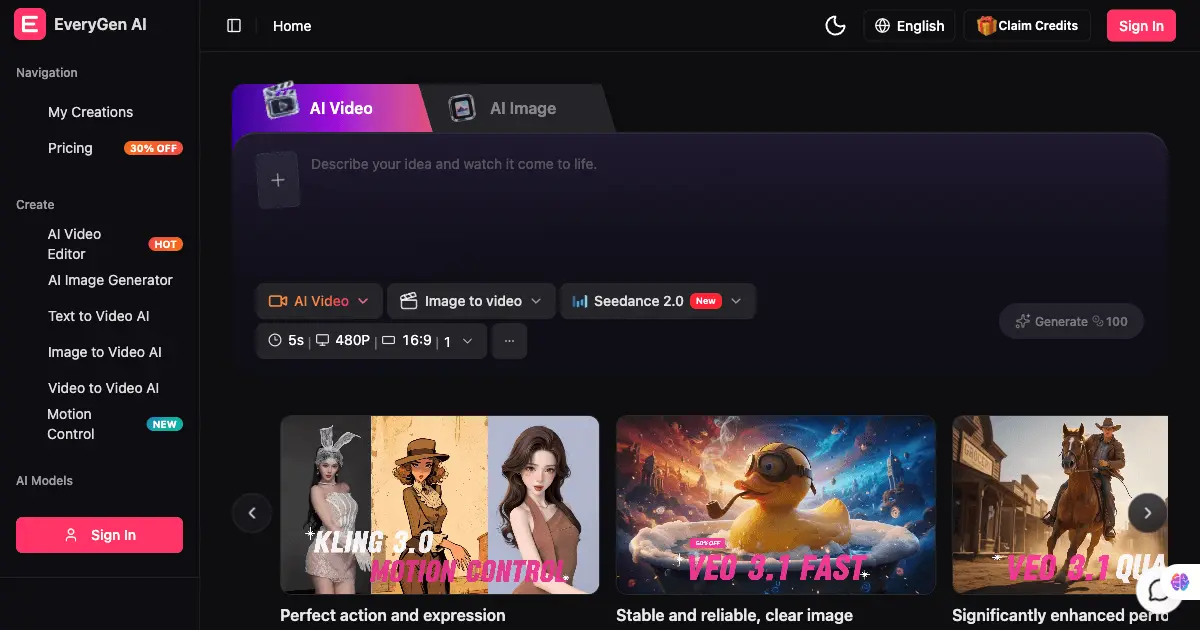The width and height of the screenshot is (1200, 630).
Task: Click the 30% OFF badge
Action: pos(153,148)
